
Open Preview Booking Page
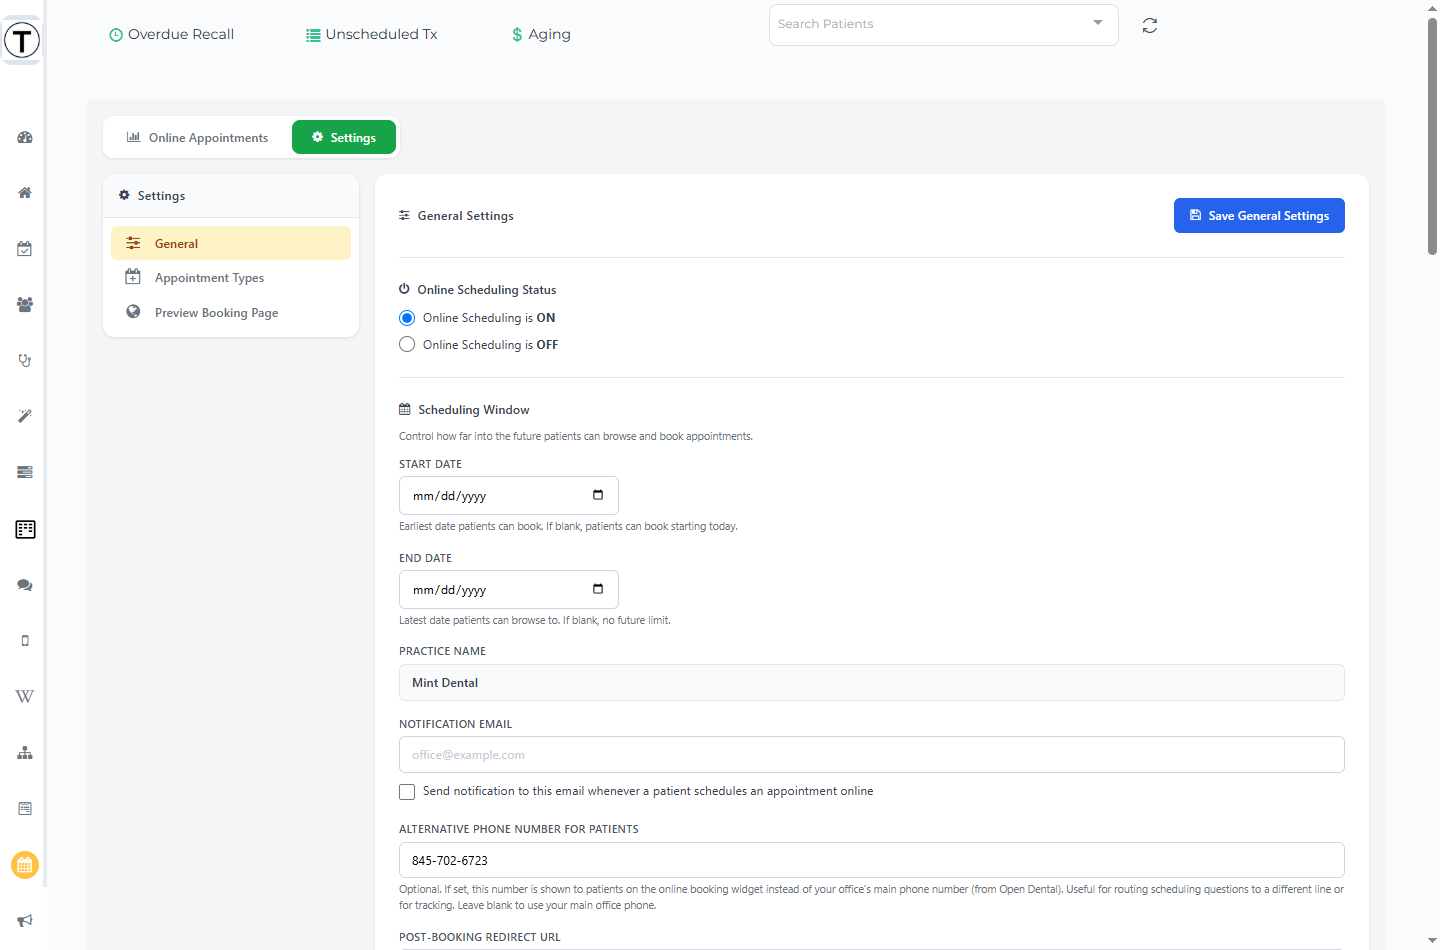pyautogui.click(x=231, y=313)
